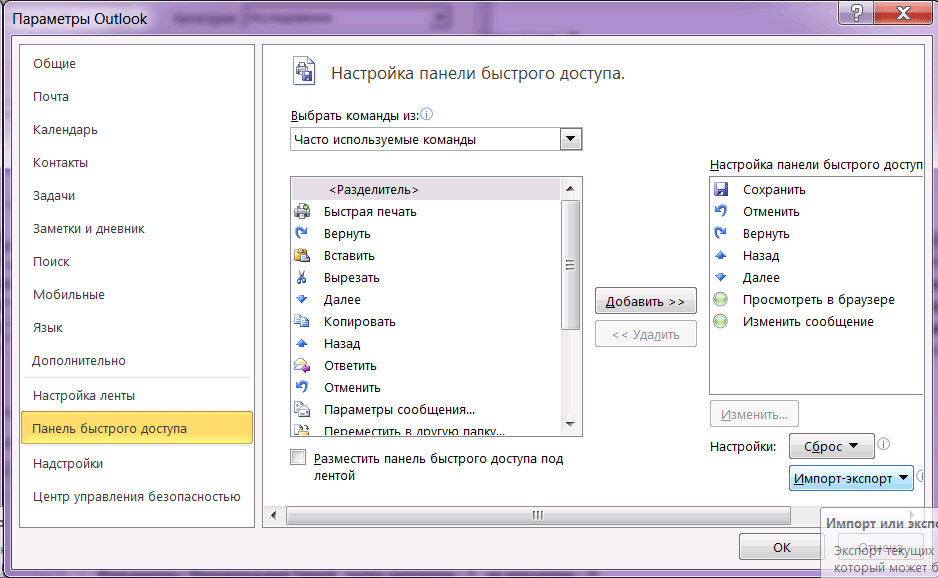This screenshot has height=578, width=938.
Task: Click the Quick Print printer icon
Action: [x=302, y=211]
